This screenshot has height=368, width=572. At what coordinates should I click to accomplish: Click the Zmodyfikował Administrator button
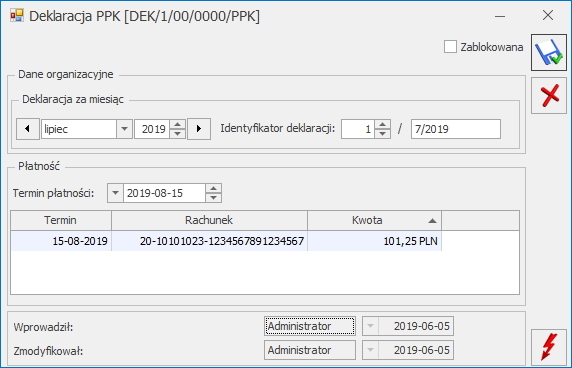[310, 350]
